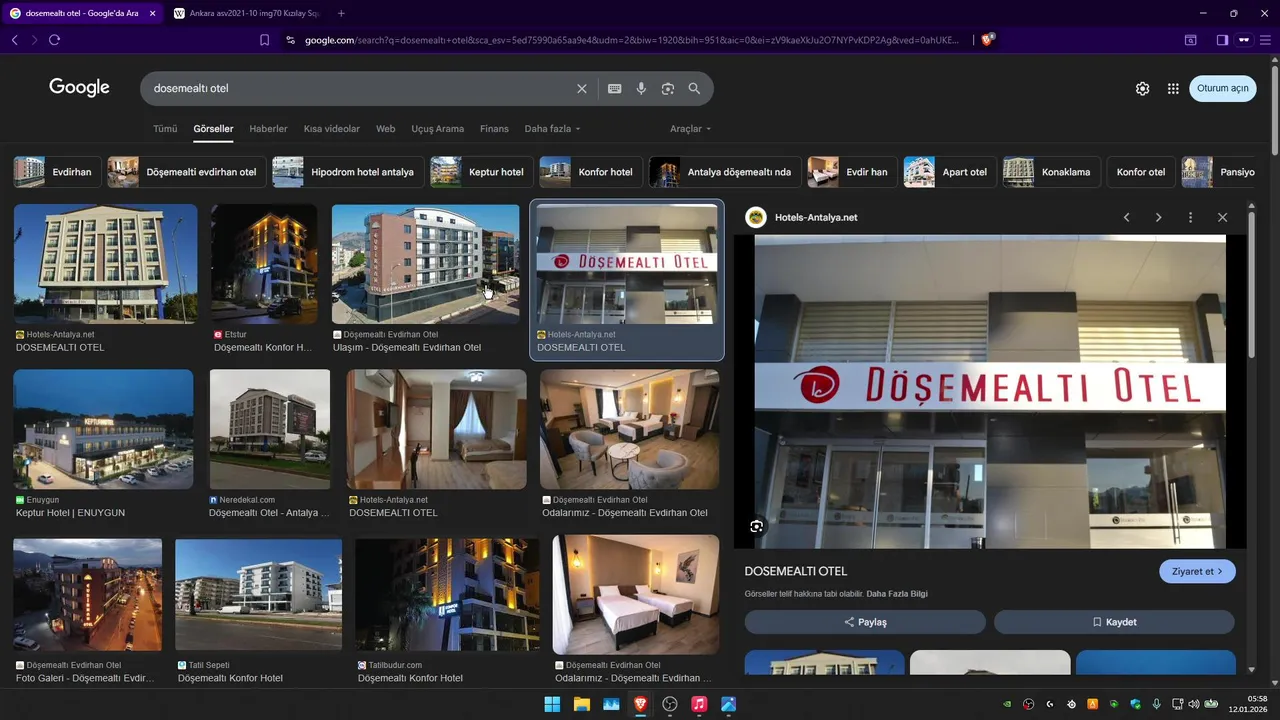Select the Antalya döşemealtı nda chip
The image size is (1280, 720).
coord(725,172)
